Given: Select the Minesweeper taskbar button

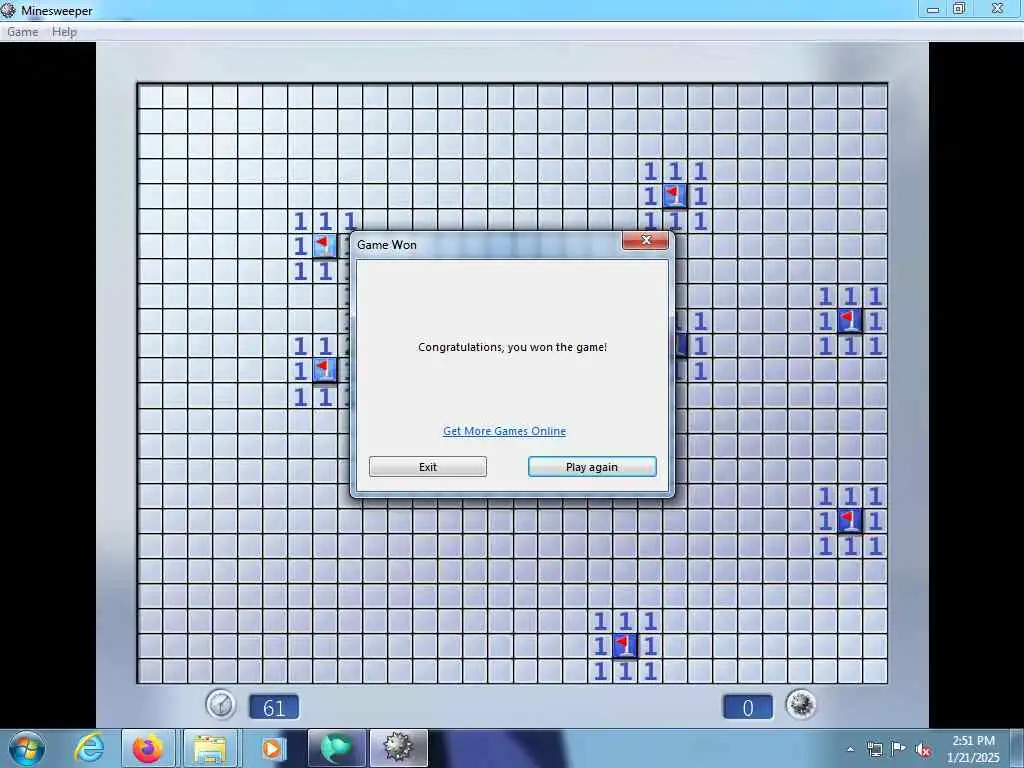Looking at the screenshot, I should pyautogui.click(x=398, y=748).
